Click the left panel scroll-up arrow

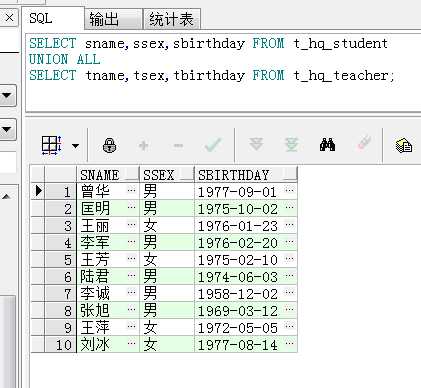tap(6, 197)
